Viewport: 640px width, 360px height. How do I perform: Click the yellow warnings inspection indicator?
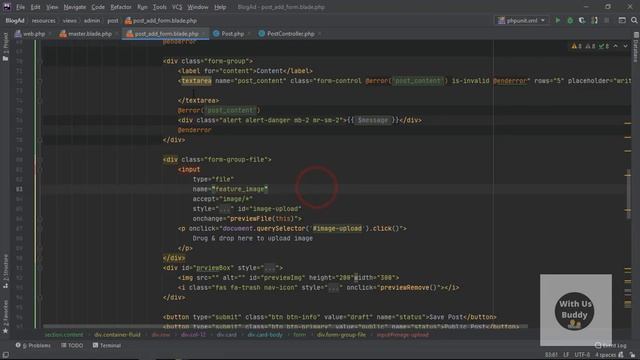(x=576, y=46)
